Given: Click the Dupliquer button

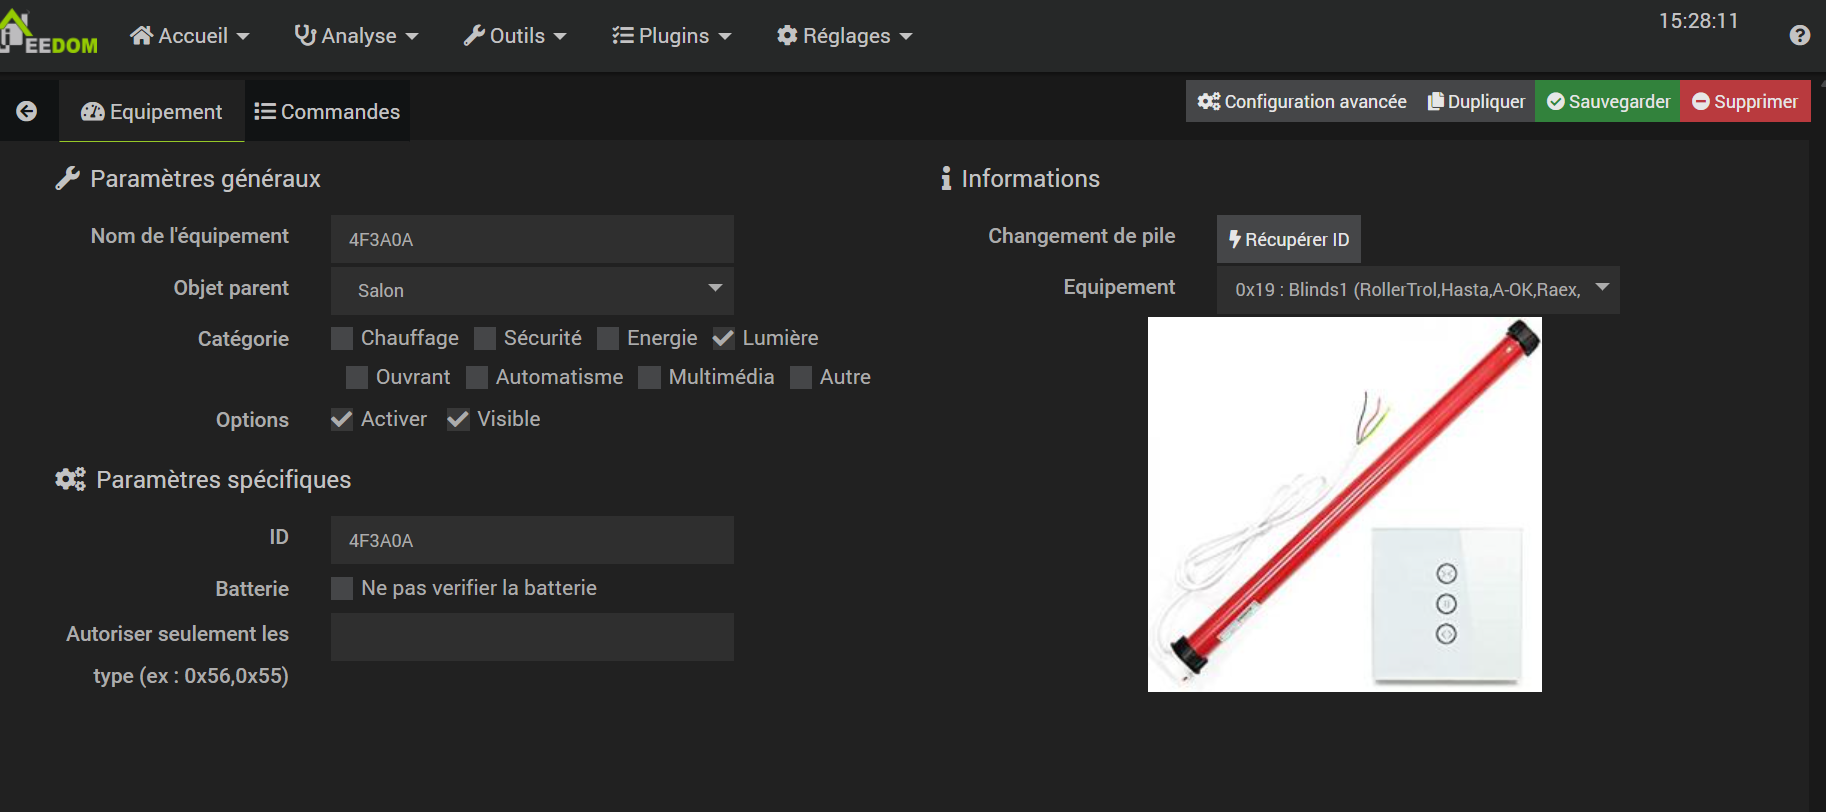Looking at the screenshot, I should point(1476,101).
